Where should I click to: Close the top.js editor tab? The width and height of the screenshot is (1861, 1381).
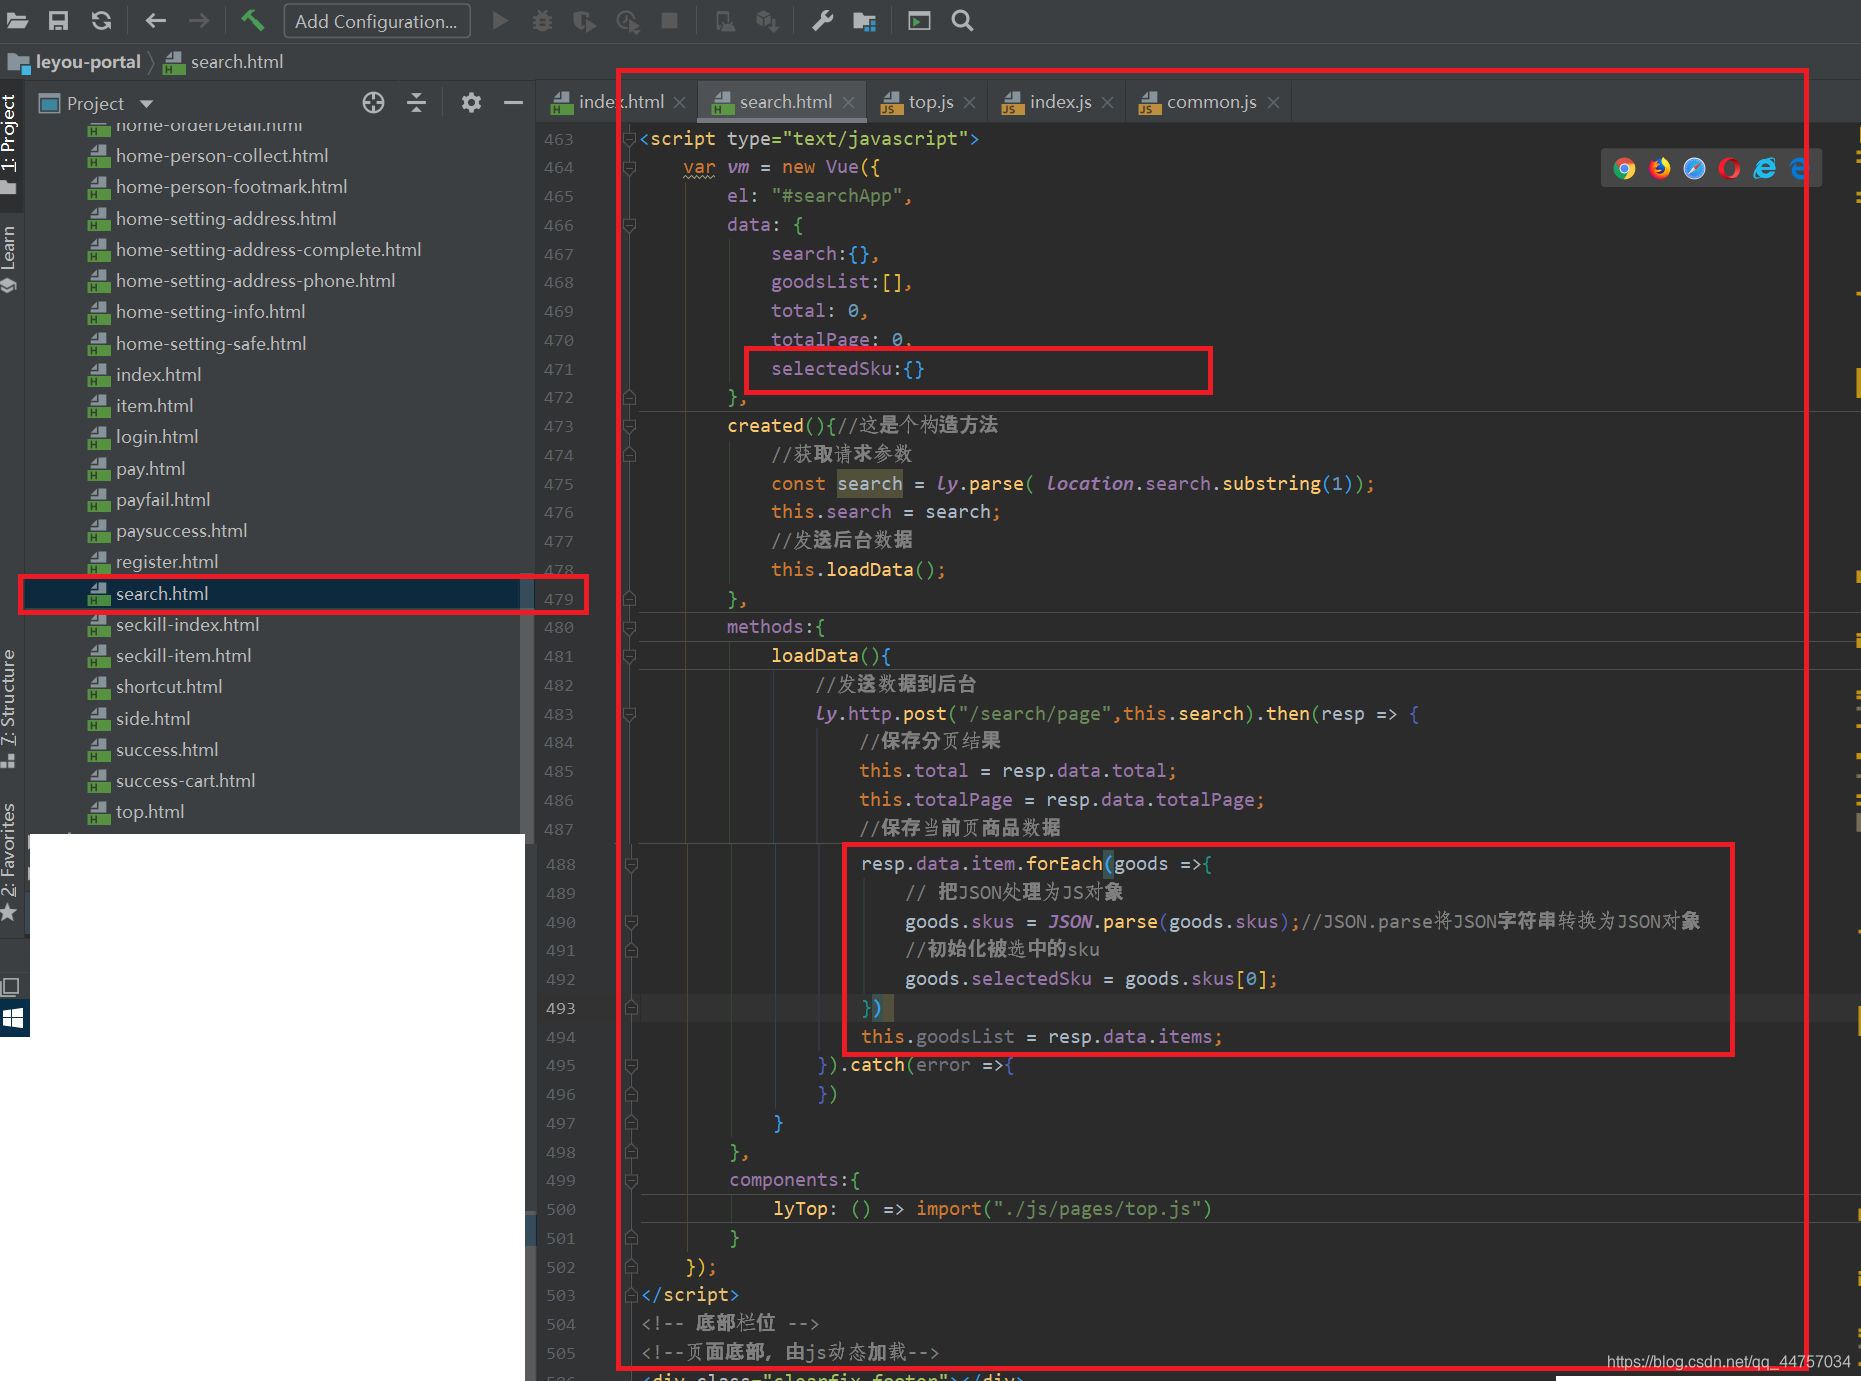(x=969, y=102)
